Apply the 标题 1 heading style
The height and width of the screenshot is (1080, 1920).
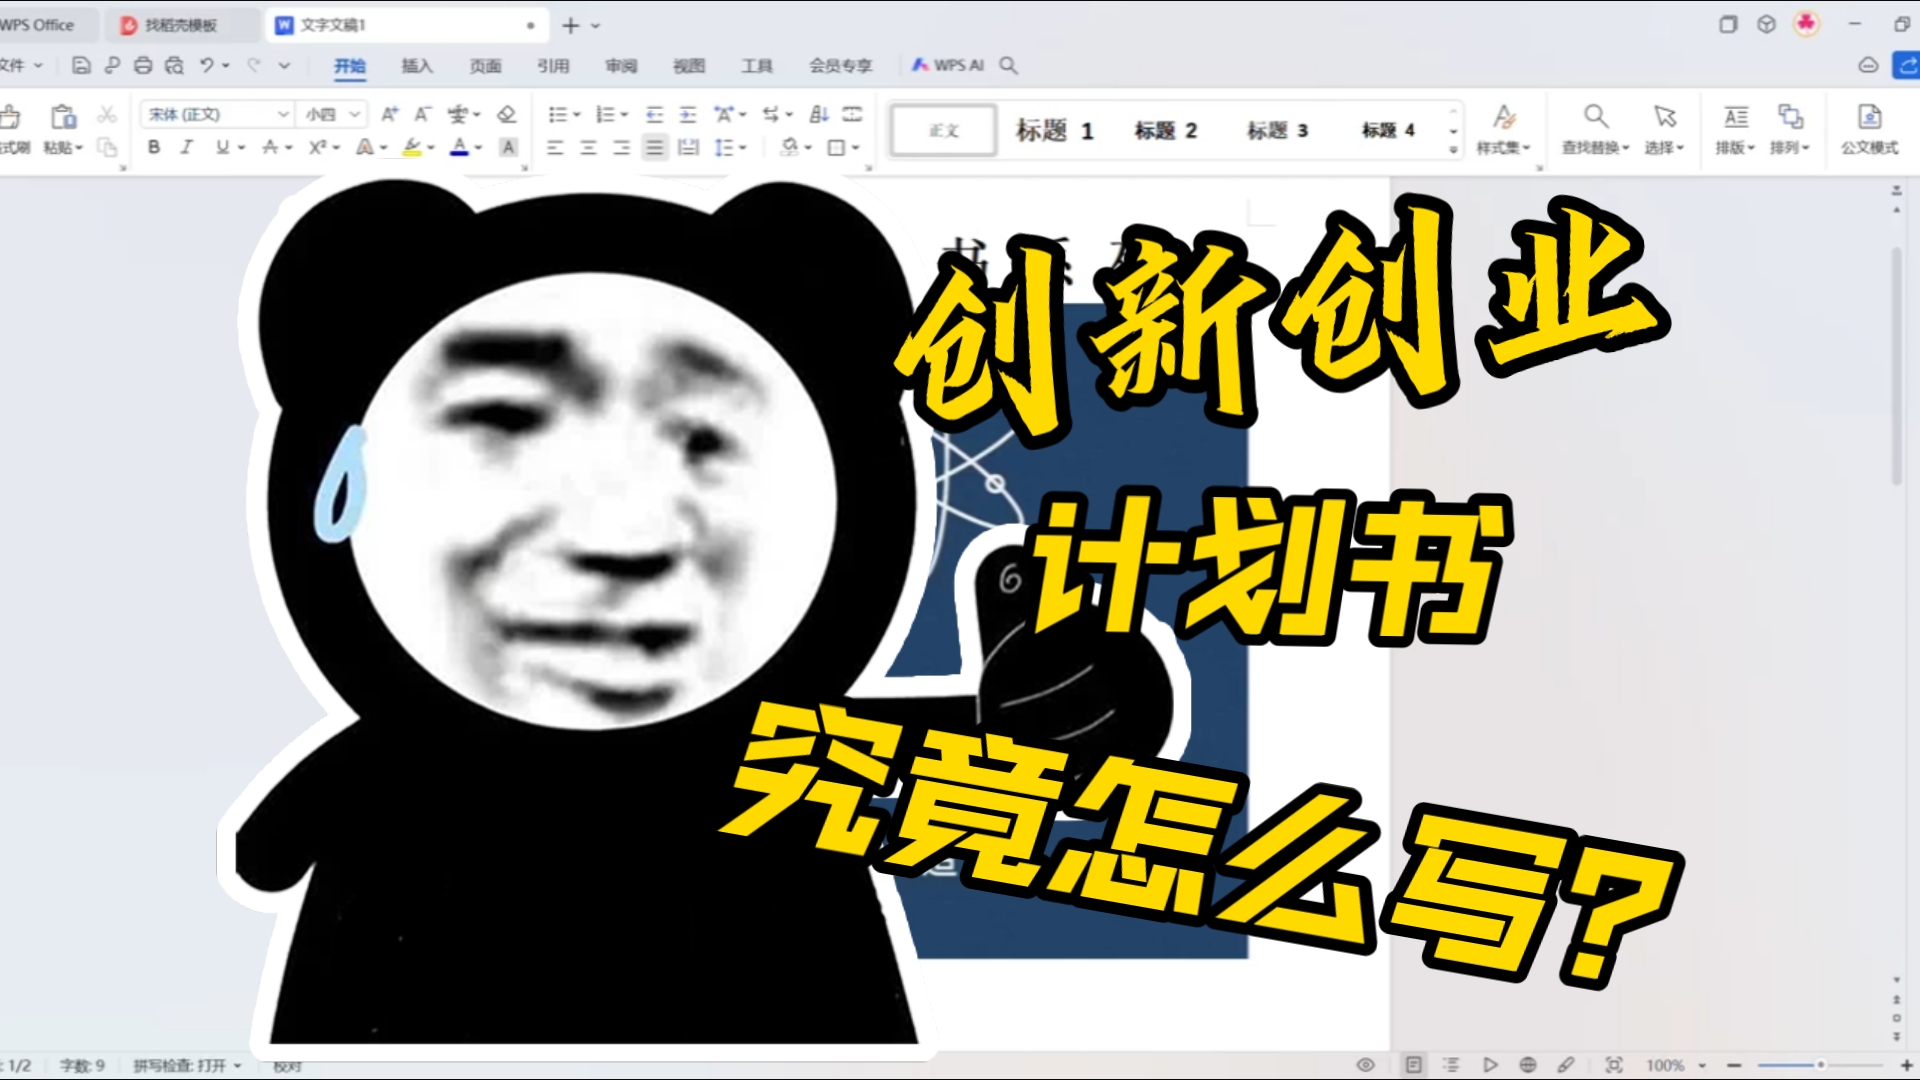click(1055, 130)
